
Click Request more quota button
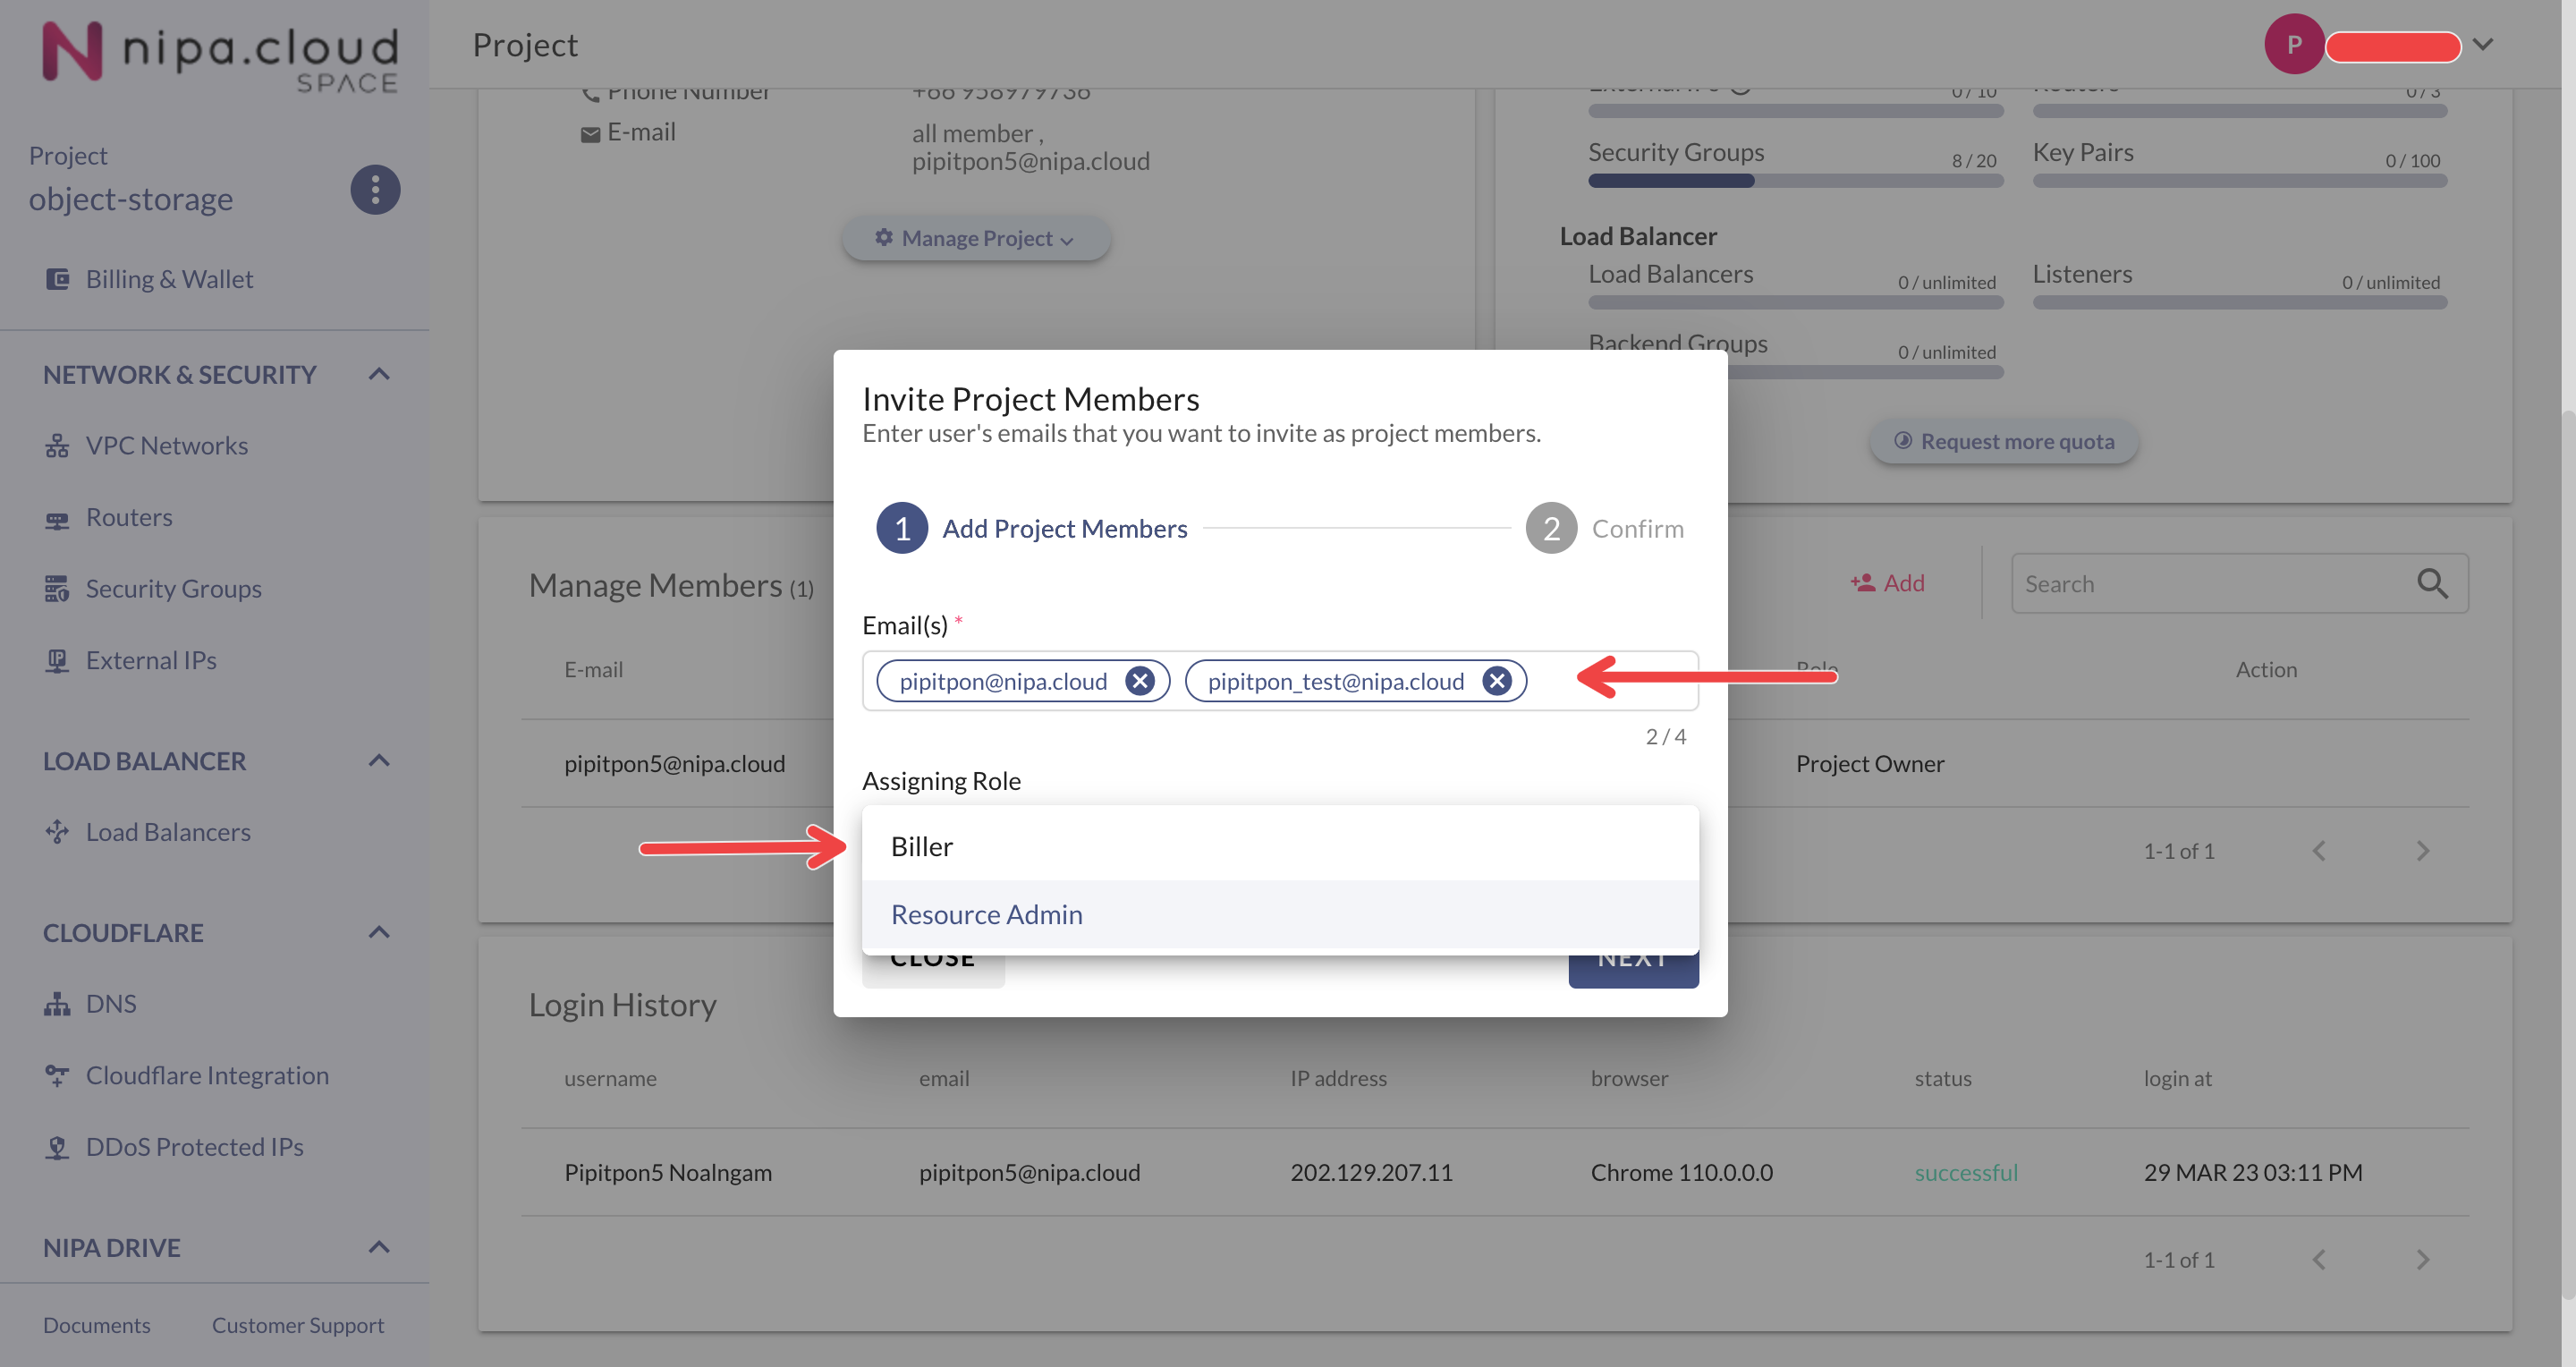pos(2004,441)
